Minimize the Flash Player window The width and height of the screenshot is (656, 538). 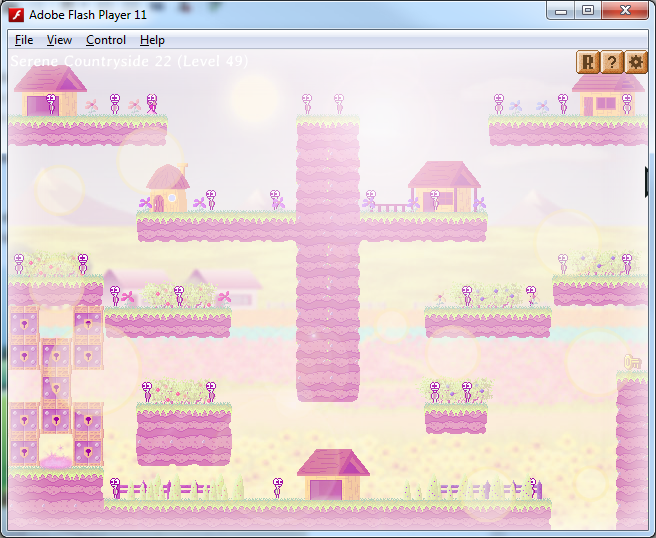click(562, 11)
